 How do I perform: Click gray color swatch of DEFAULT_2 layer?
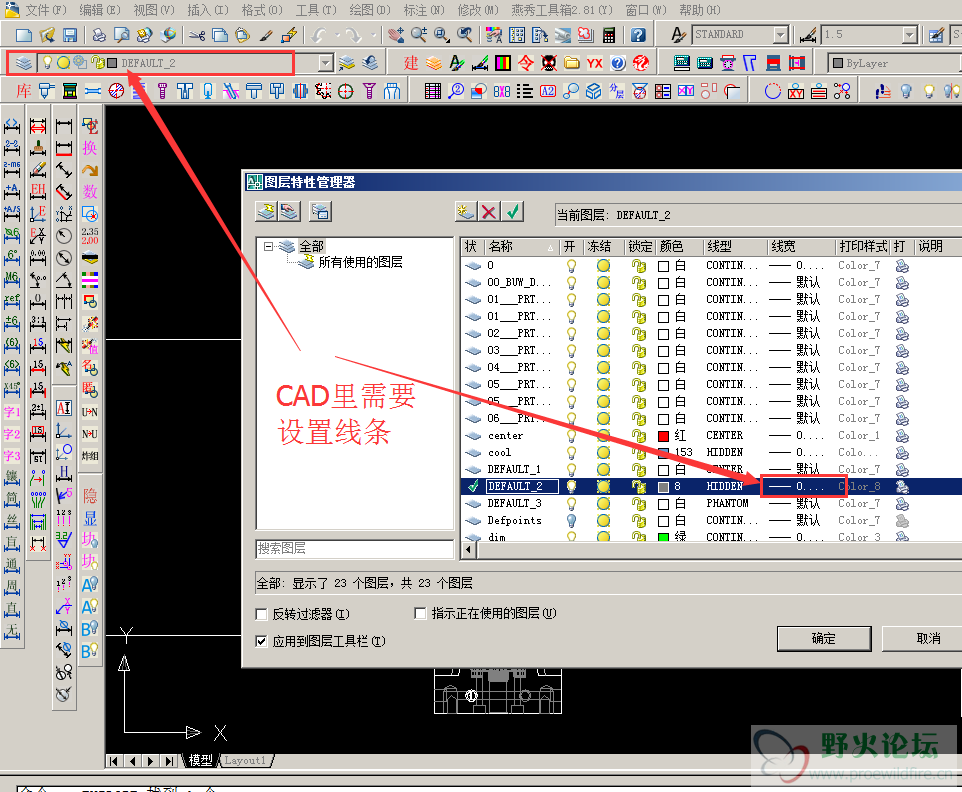[x=663, y=487]
